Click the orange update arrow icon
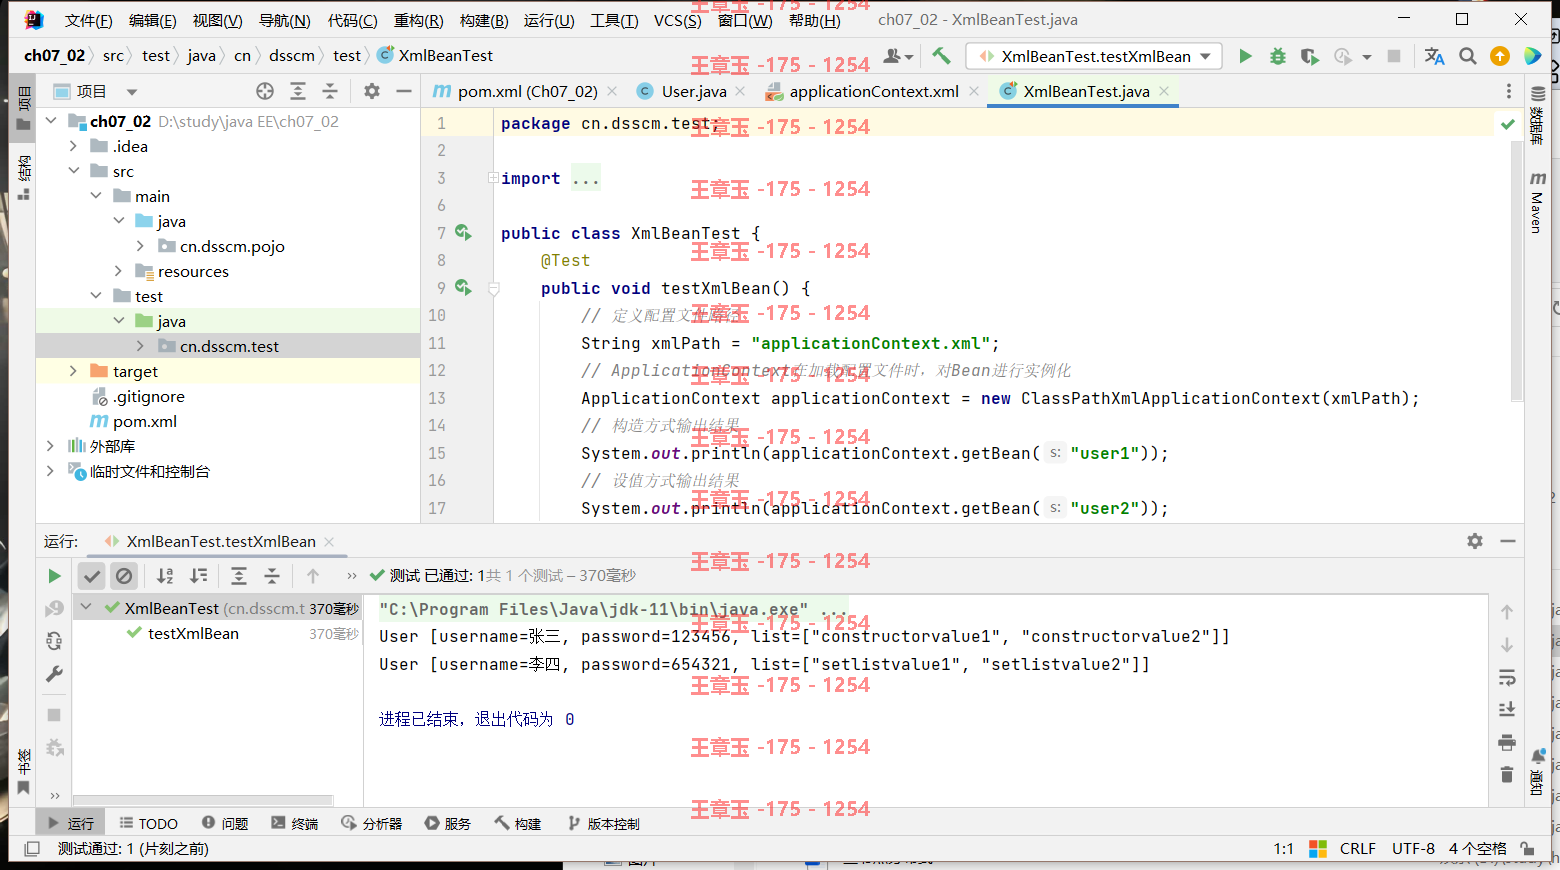The width and height of the screenshot is (1560, 870). pos(1499,56)
